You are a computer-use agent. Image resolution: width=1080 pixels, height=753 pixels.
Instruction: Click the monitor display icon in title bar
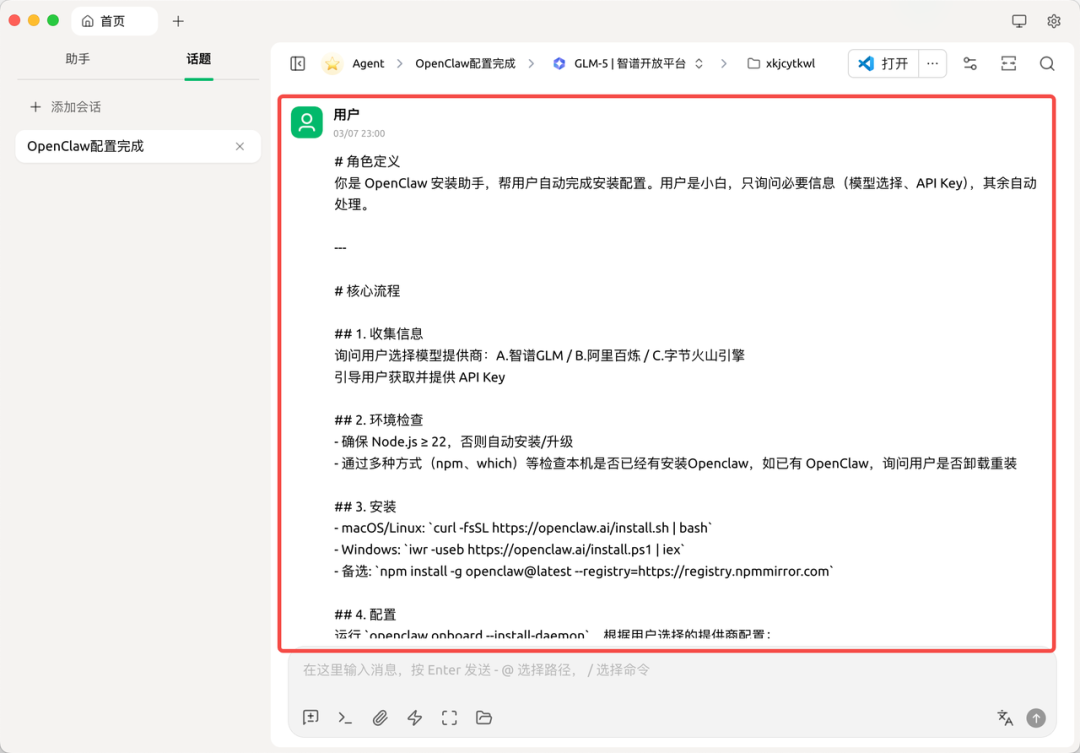(x=1019, y=21)
